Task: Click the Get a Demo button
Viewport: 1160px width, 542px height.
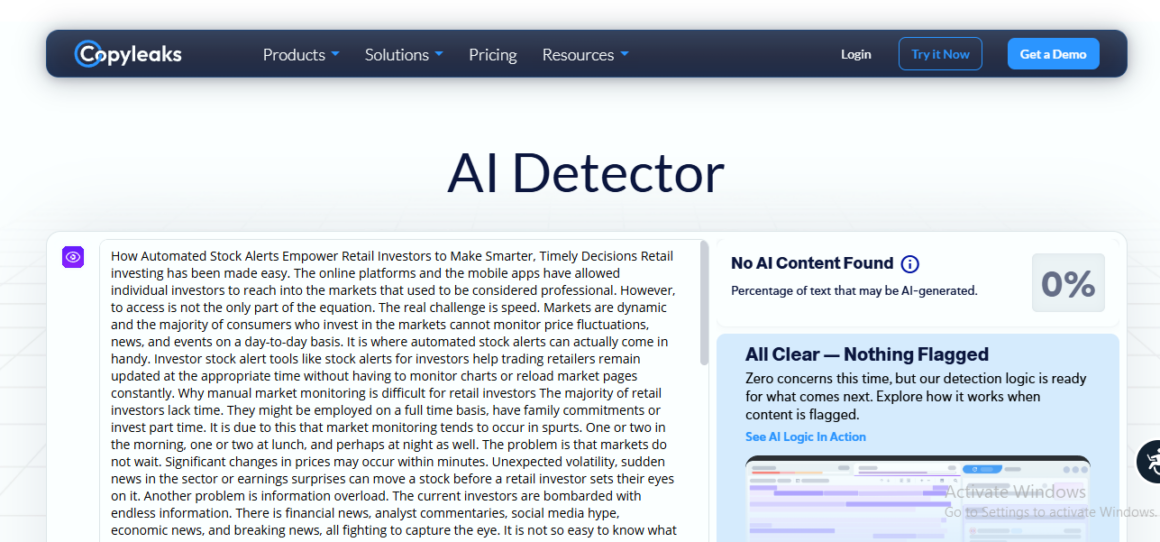Action: pyautogui.click(x=1053, y=54)
